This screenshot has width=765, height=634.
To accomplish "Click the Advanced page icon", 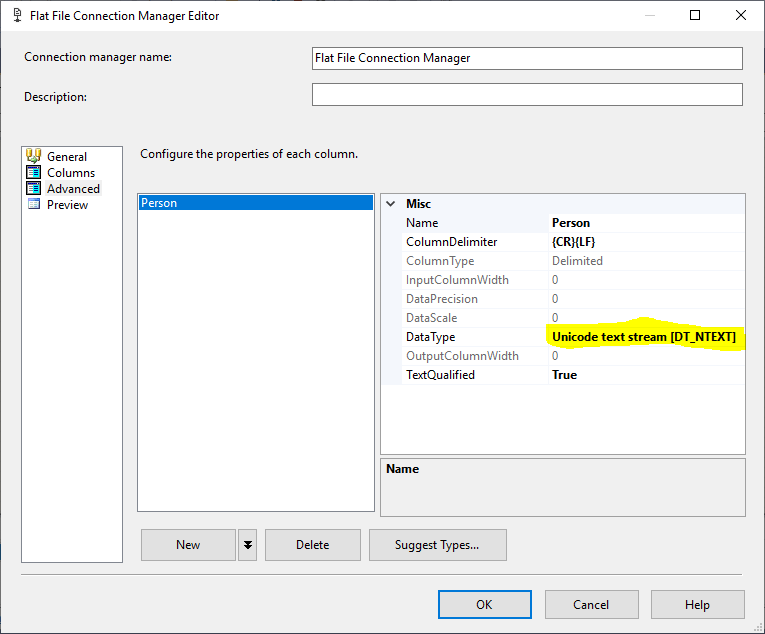I will click(33, 188).
